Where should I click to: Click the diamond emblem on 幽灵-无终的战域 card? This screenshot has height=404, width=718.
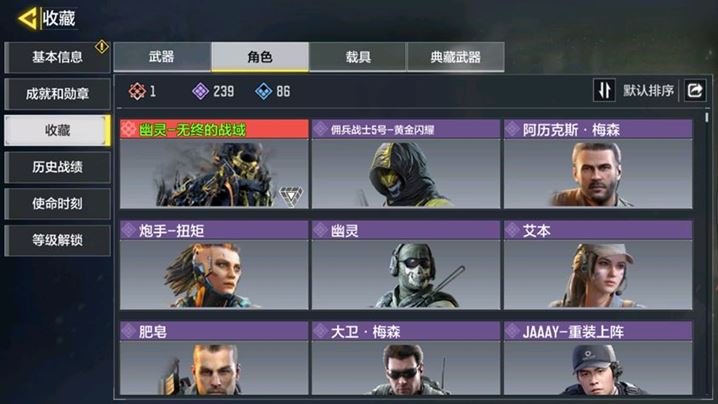pyautogui.click(x=291, y=196)
